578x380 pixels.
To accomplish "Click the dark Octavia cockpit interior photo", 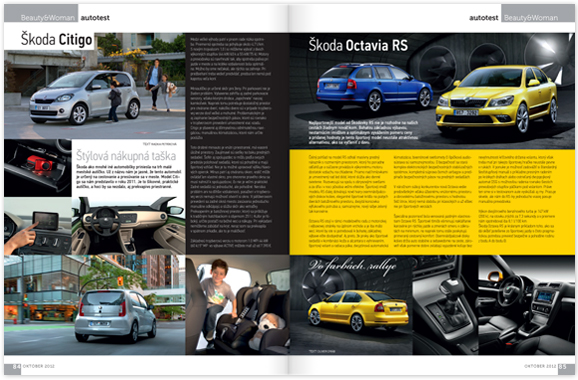I will 526,305.
